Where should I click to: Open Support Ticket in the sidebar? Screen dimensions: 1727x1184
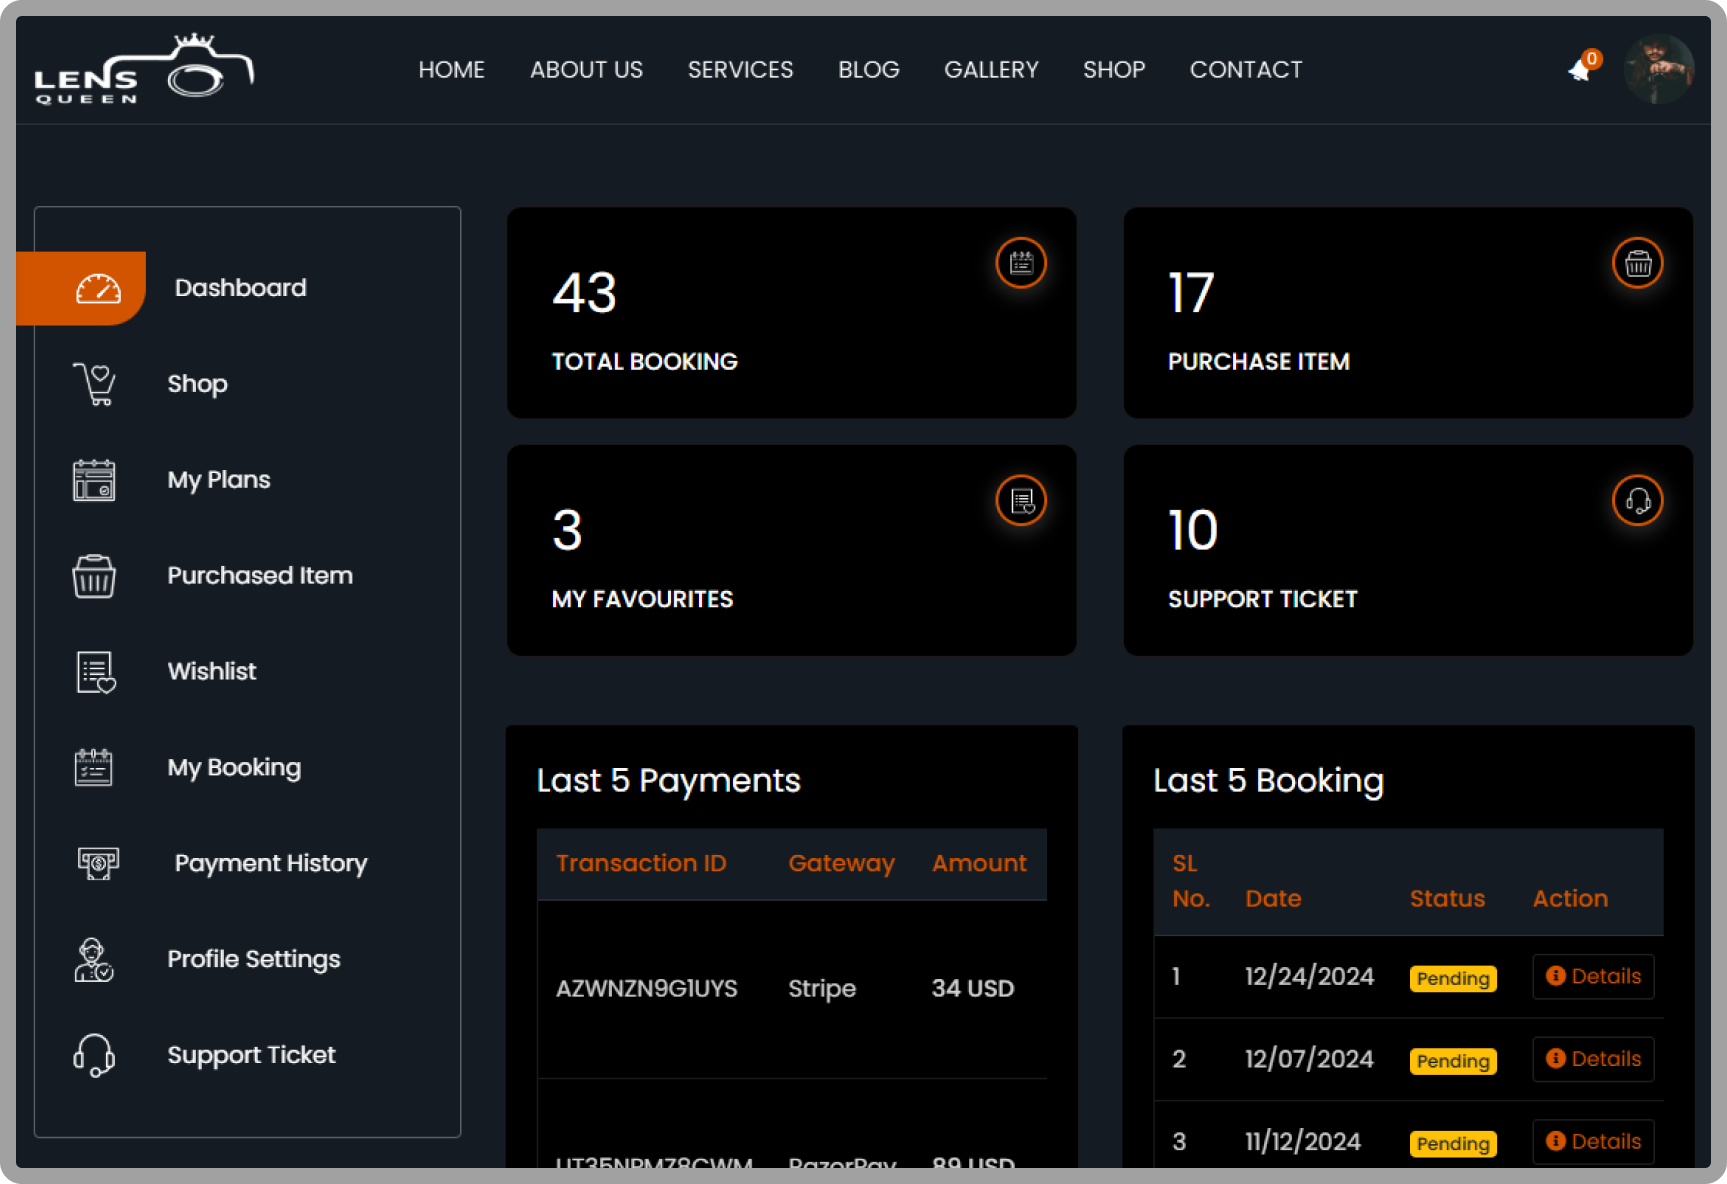[x=251, y=1055]
